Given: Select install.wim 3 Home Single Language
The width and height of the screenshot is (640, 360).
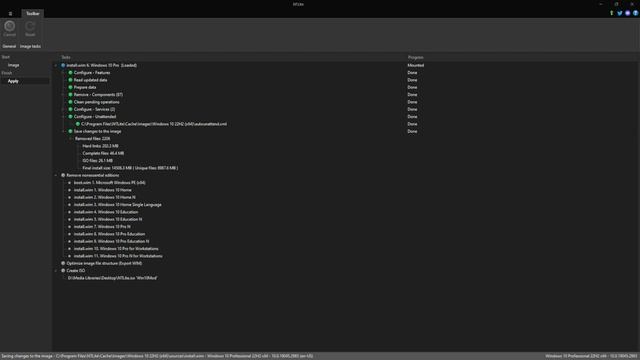Looking at the screenshot, I should 118,205.
